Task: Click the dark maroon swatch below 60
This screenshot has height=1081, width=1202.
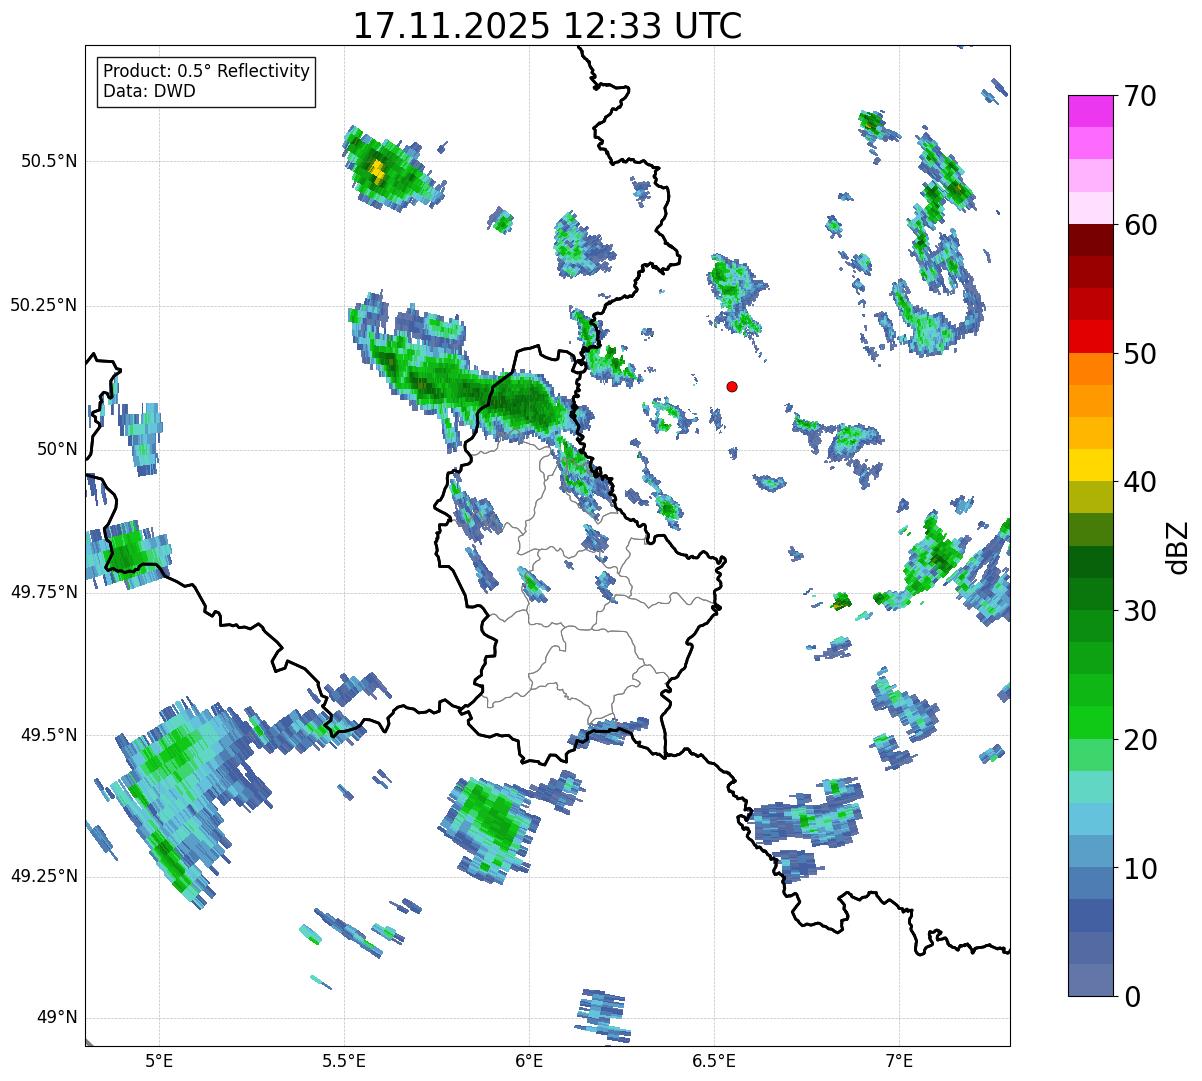Action: (1092, 240)
